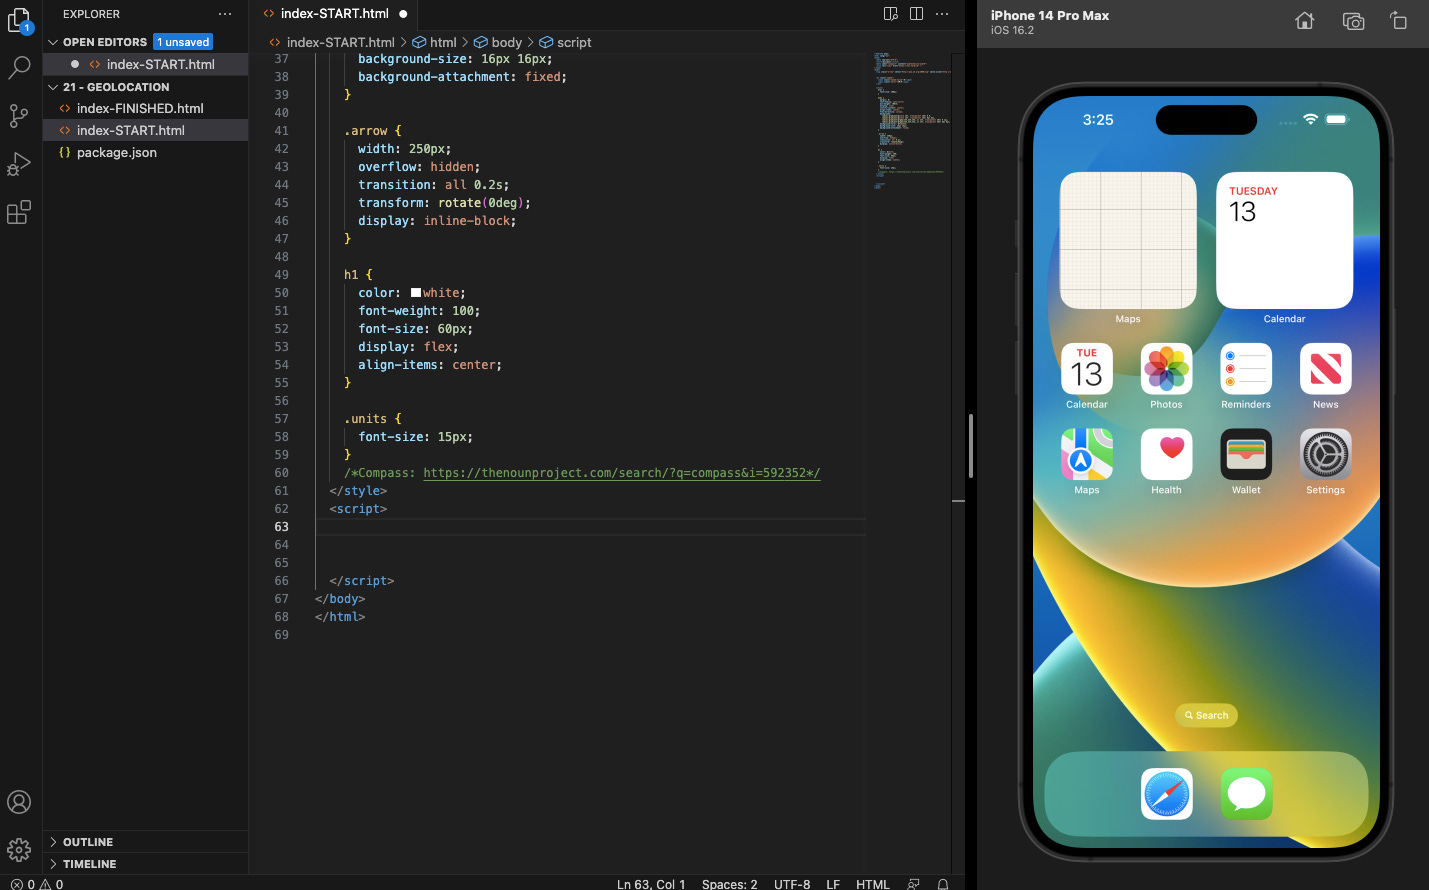Viewport: 1429px width, 890px height.
Task: Open the Reminders app on iPhone
Action: [x=1246, y=369]
